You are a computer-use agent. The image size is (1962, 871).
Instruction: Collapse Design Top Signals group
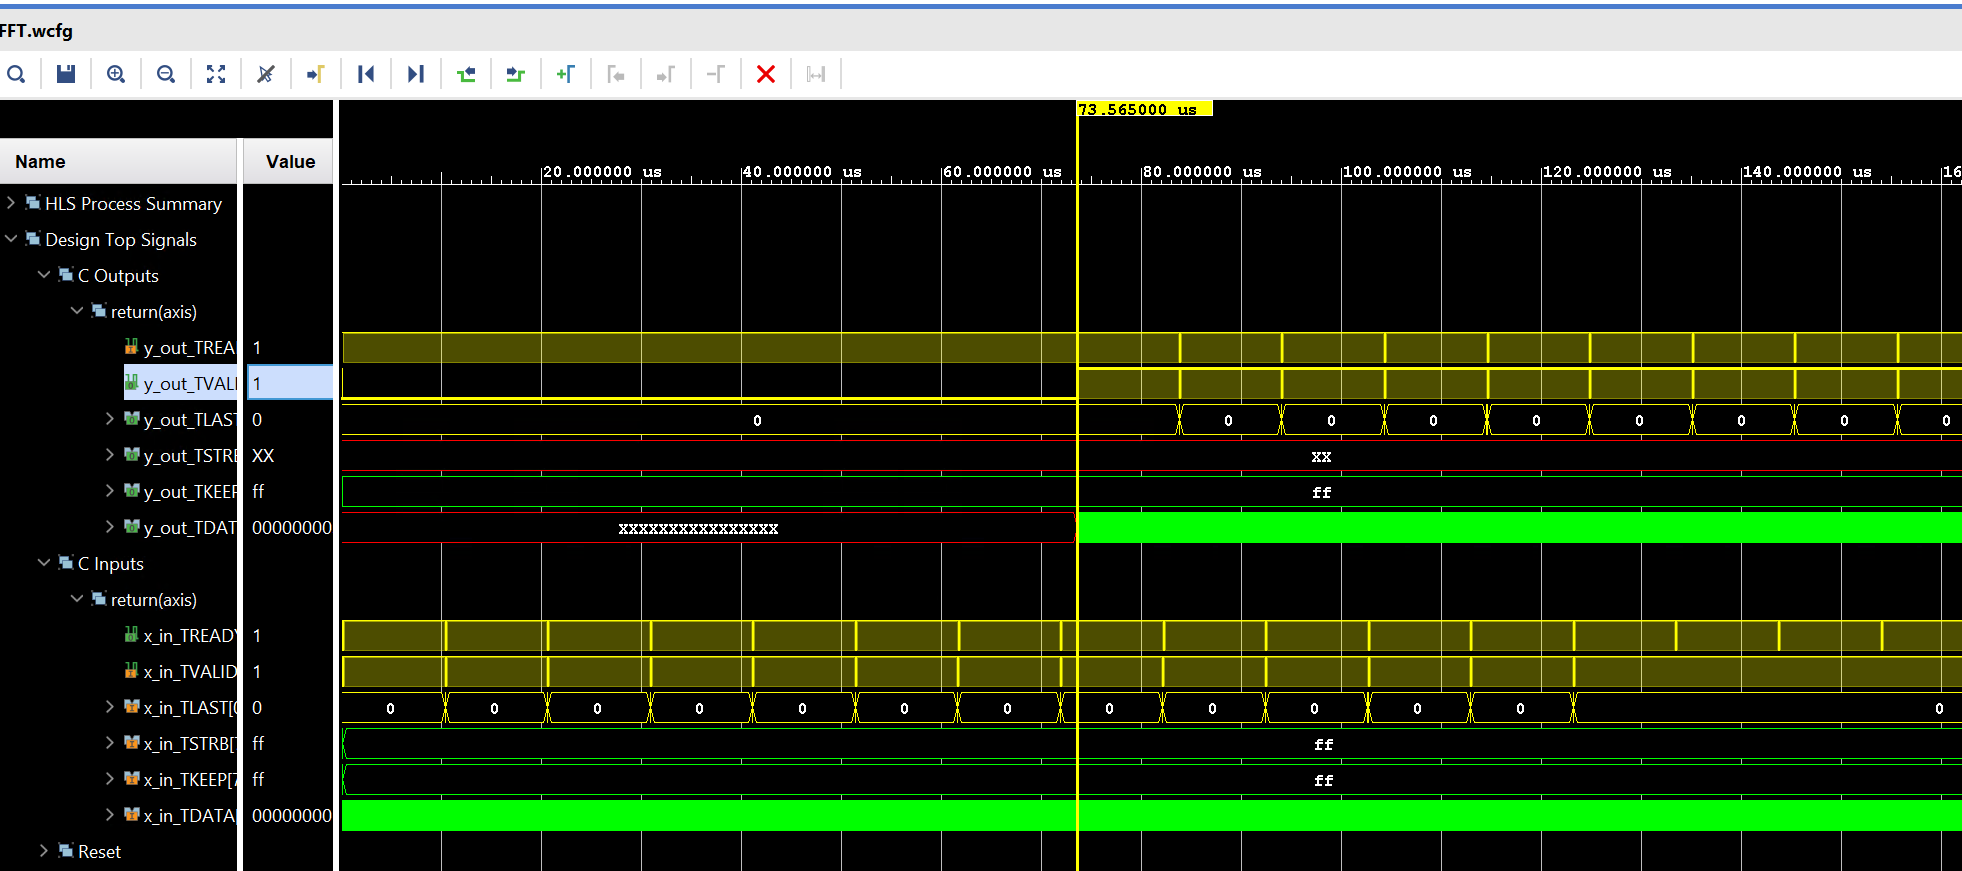(11, 239)
